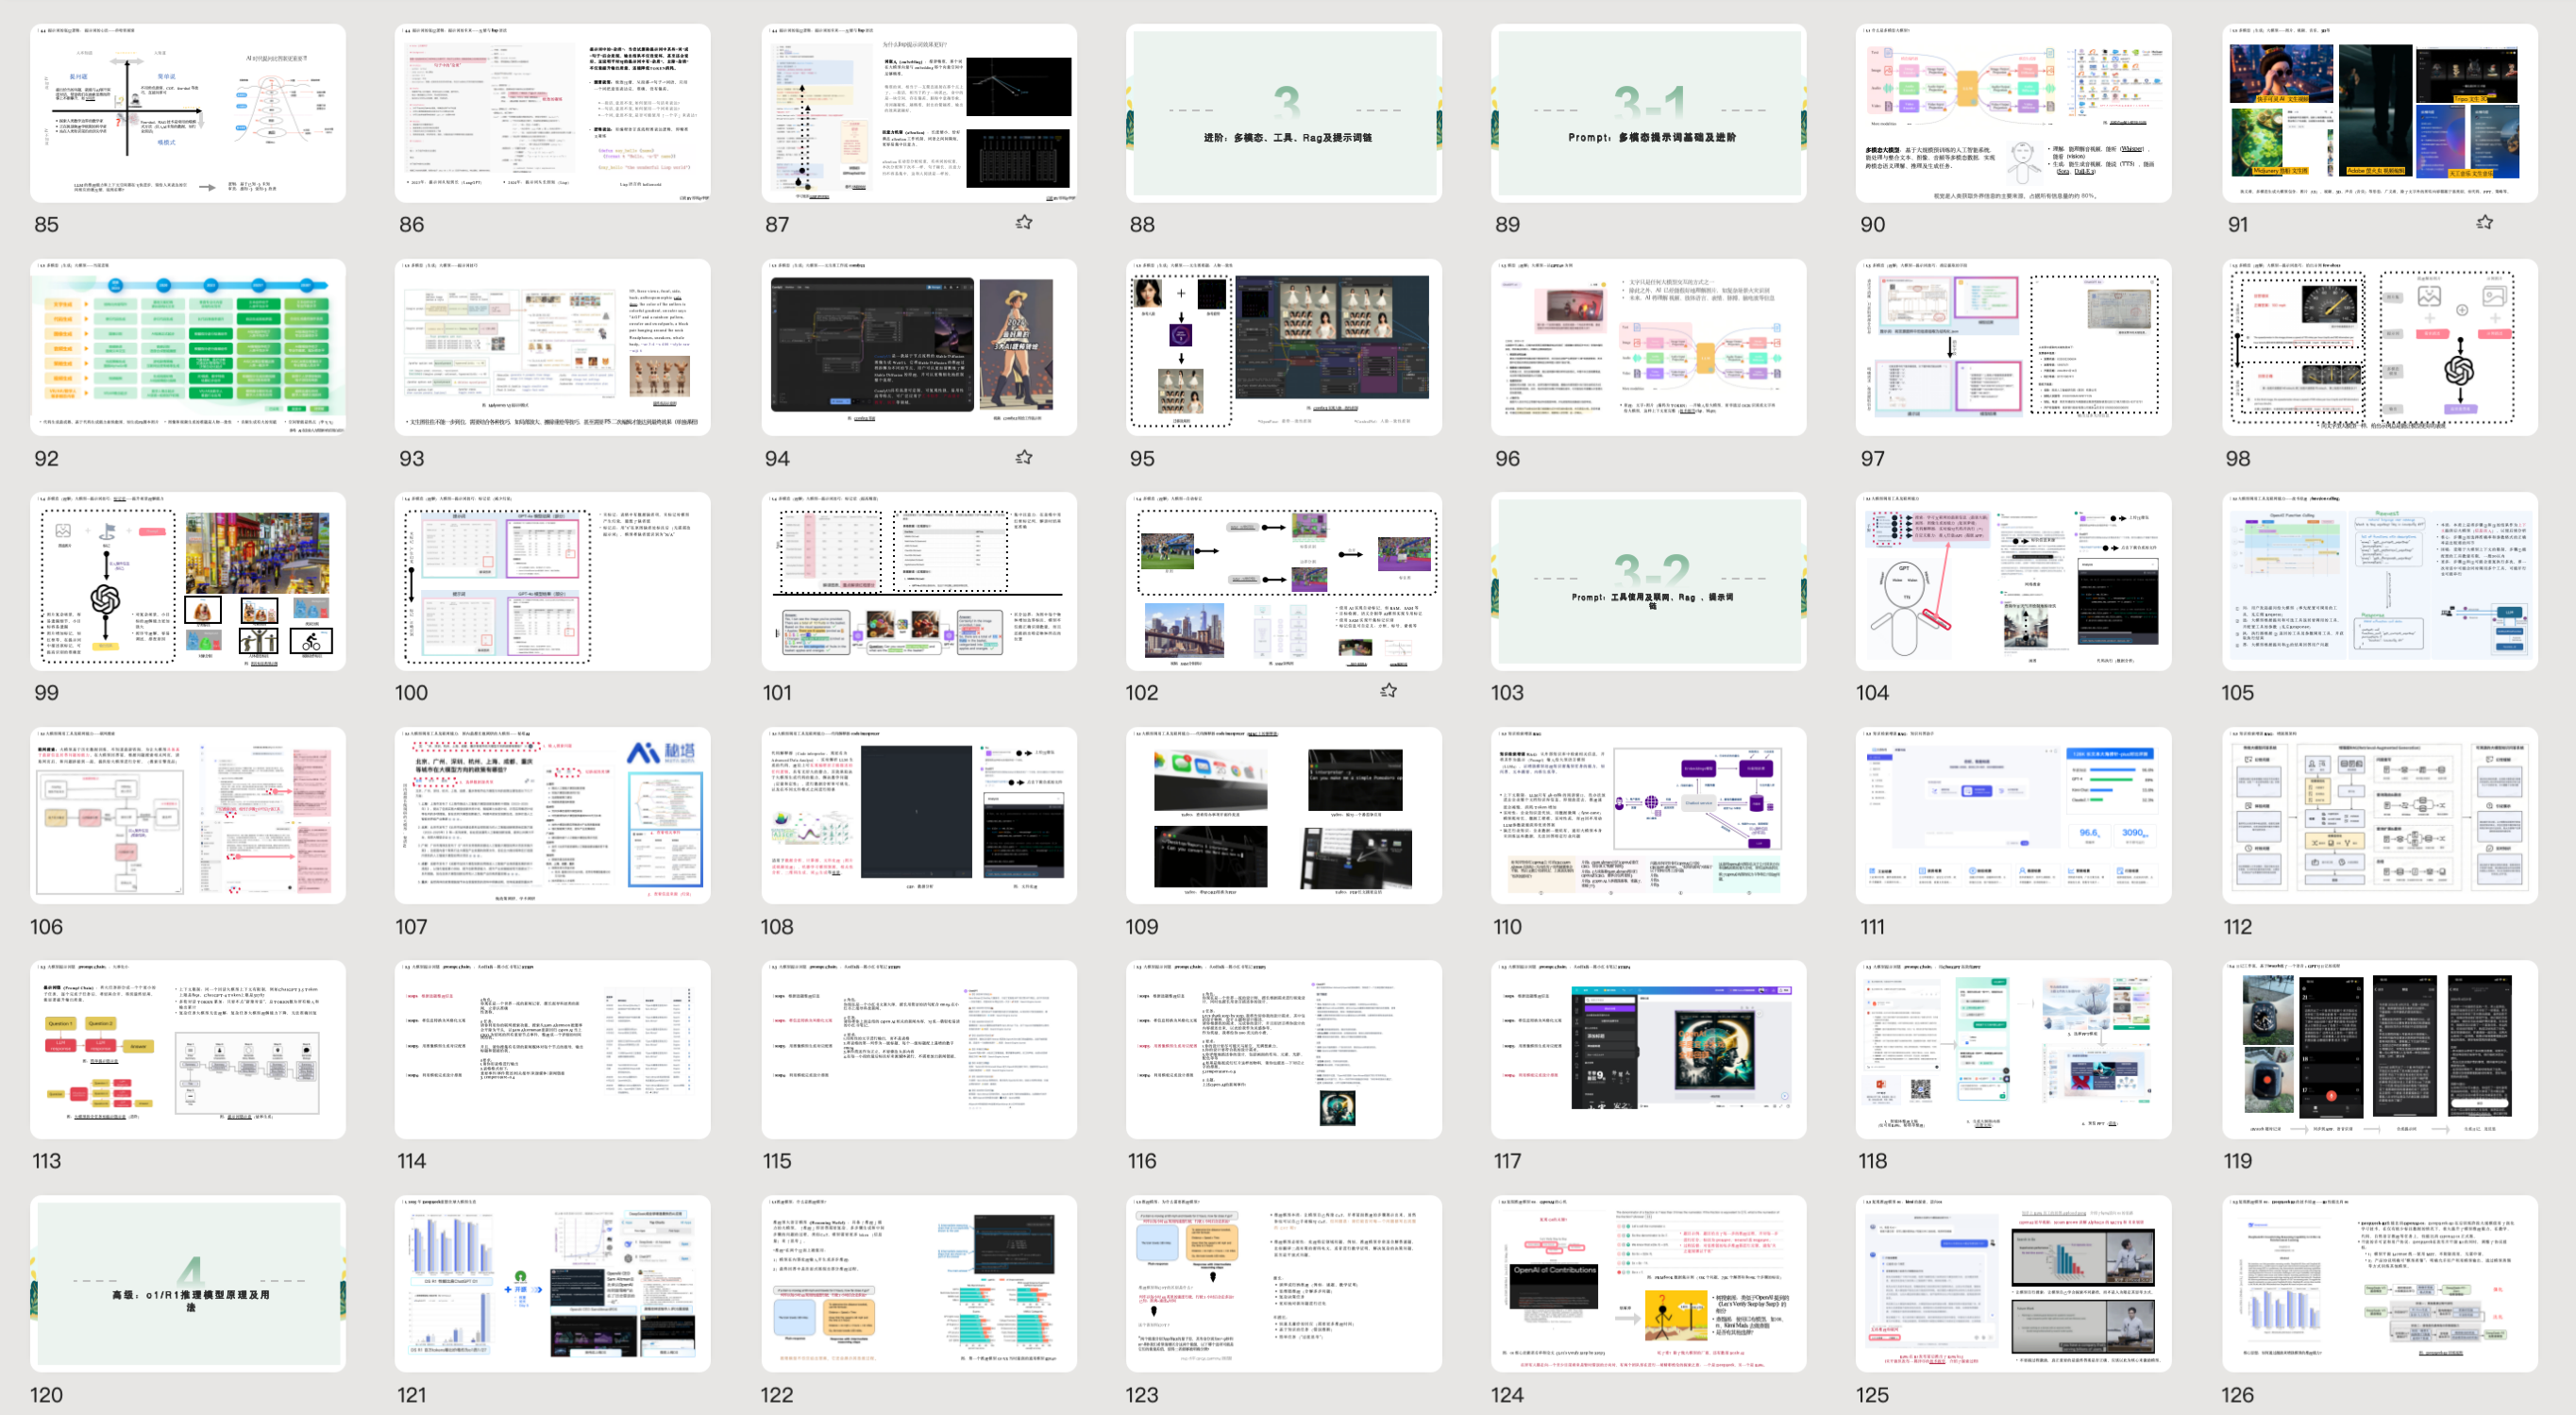Select slide 124 with yellow stick figure
This screenshot has width=2576, height=1415.
coord(1648,1283)
